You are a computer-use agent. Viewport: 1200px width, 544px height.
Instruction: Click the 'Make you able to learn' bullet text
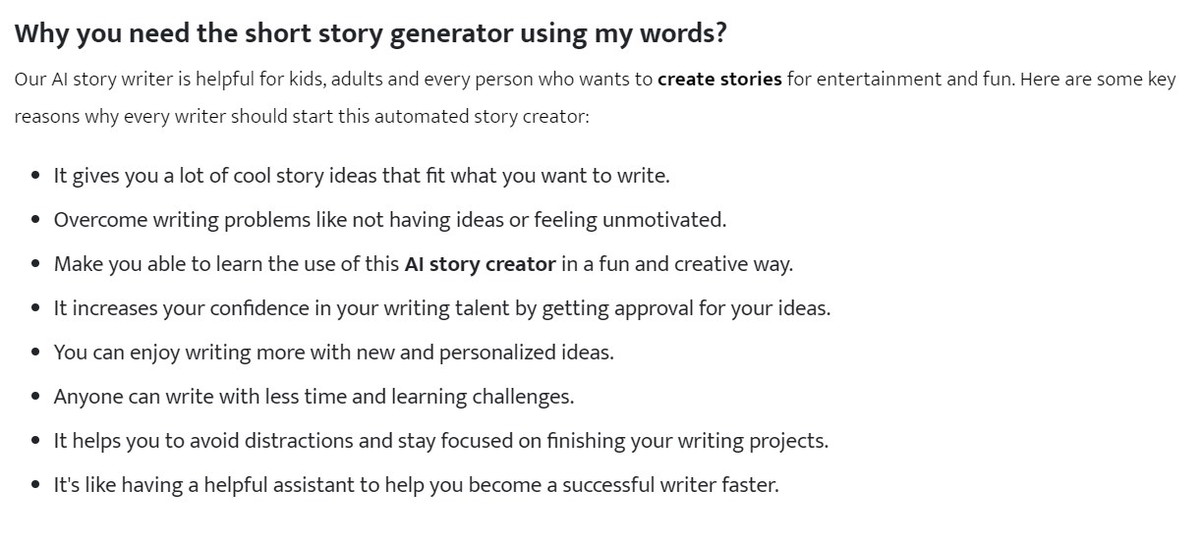pos(423,265)
